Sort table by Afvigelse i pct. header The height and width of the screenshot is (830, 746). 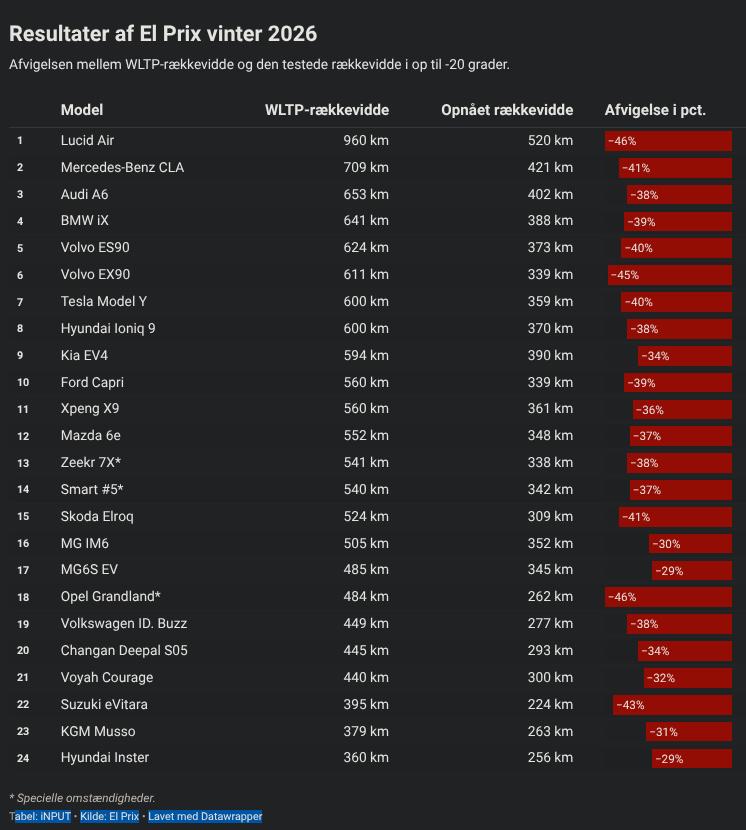coord(655,110)
